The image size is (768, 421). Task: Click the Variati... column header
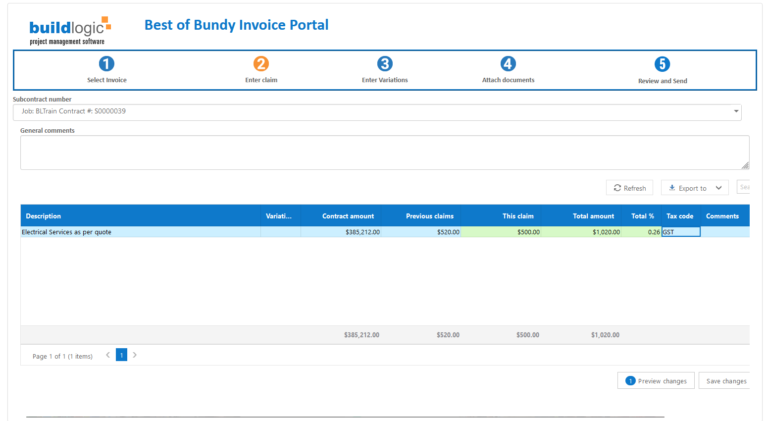[280, 216]
